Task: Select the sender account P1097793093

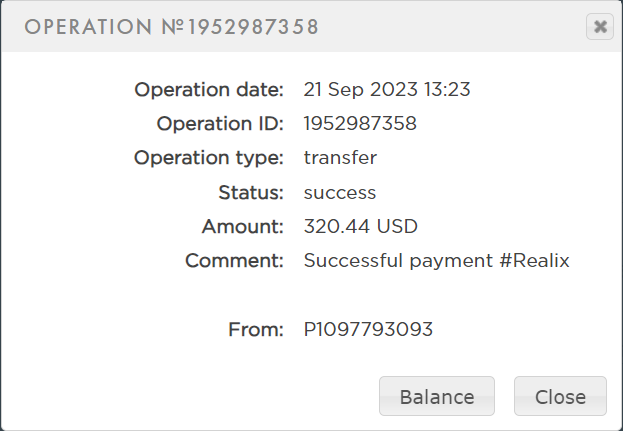Action: [x=368, y=328]
